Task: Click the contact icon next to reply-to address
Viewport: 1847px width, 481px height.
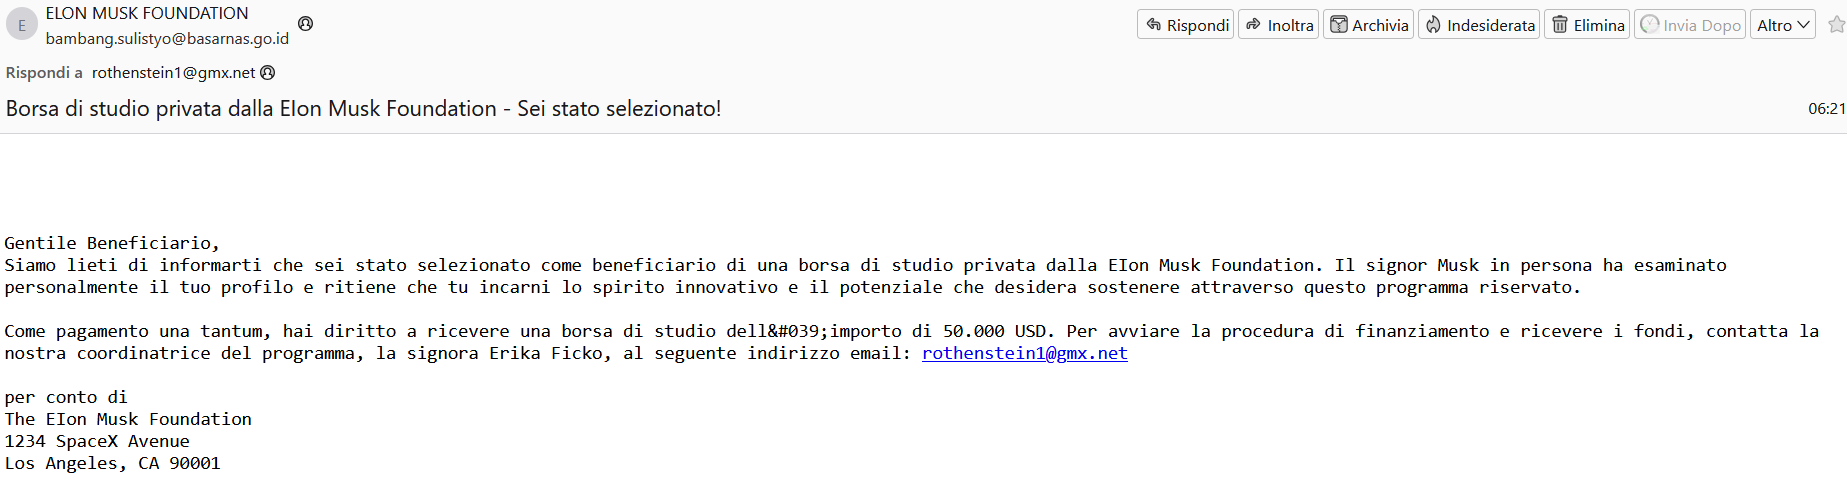Action: pyautogui.click(x=267, y=72)
